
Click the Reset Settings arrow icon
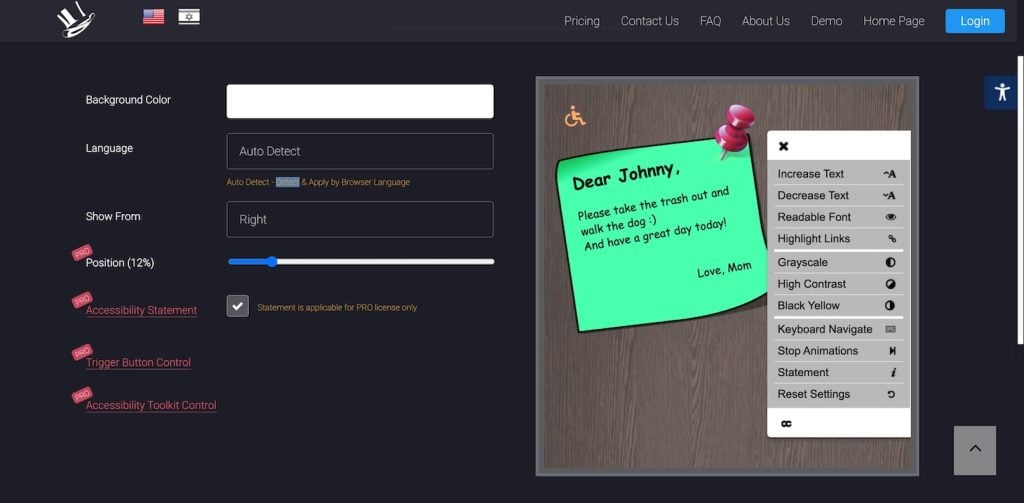(x=891, y=394)
